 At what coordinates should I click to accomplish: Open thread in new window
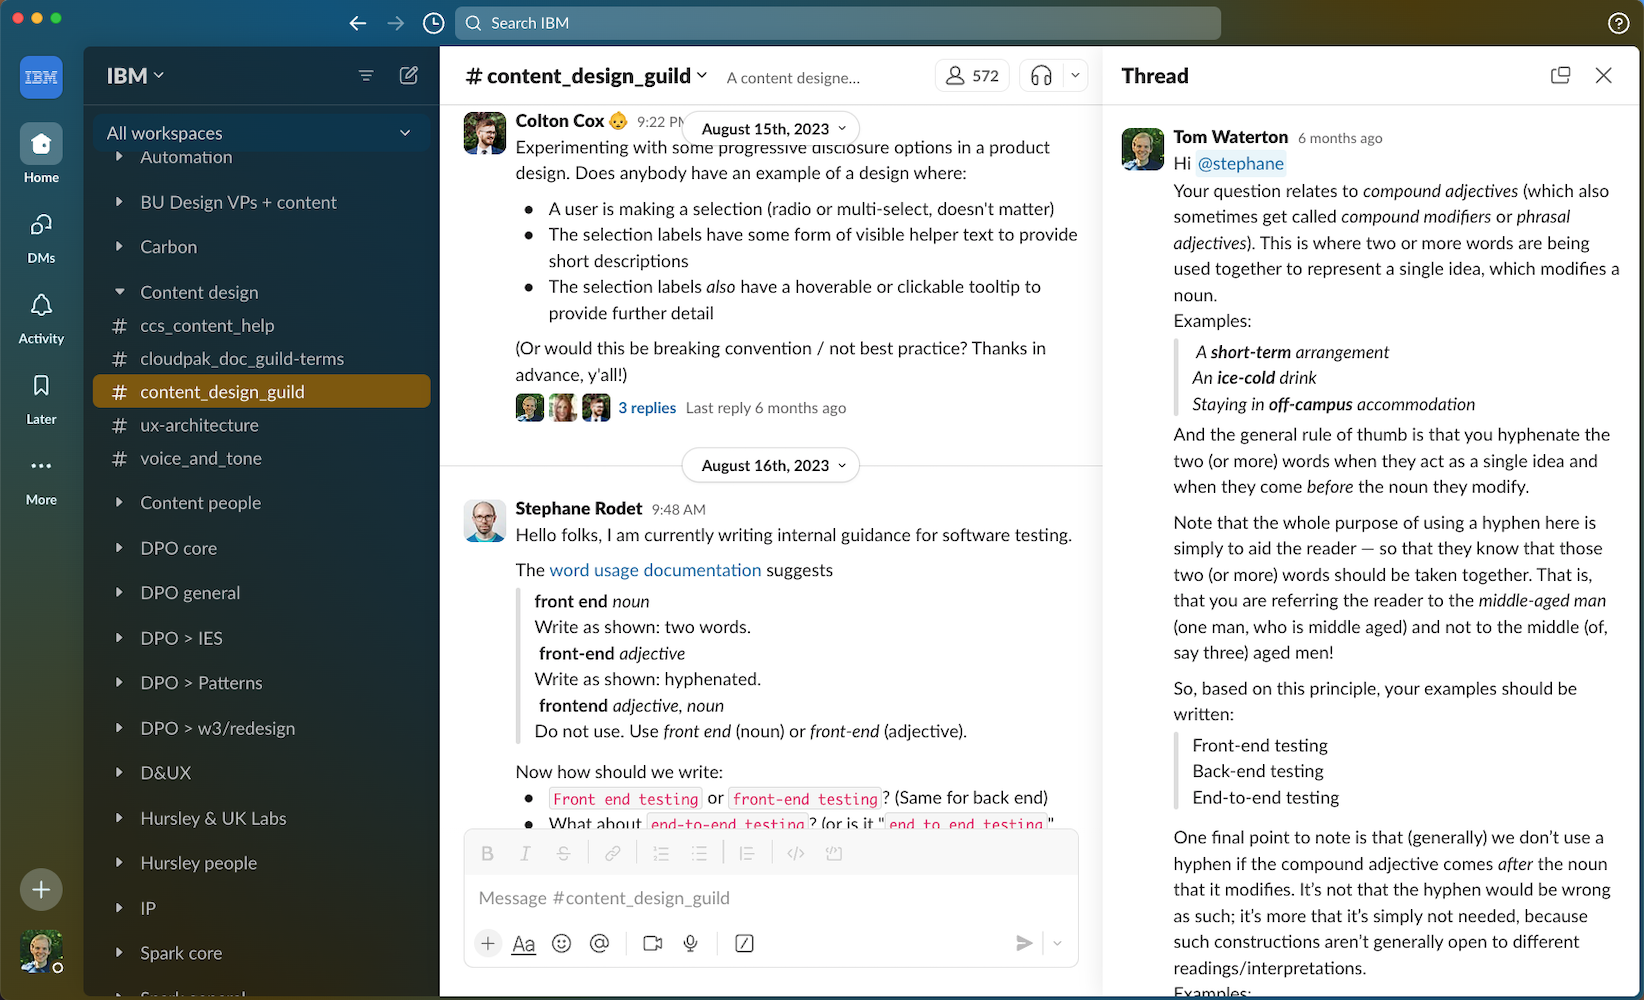[x=1560, y=75]
